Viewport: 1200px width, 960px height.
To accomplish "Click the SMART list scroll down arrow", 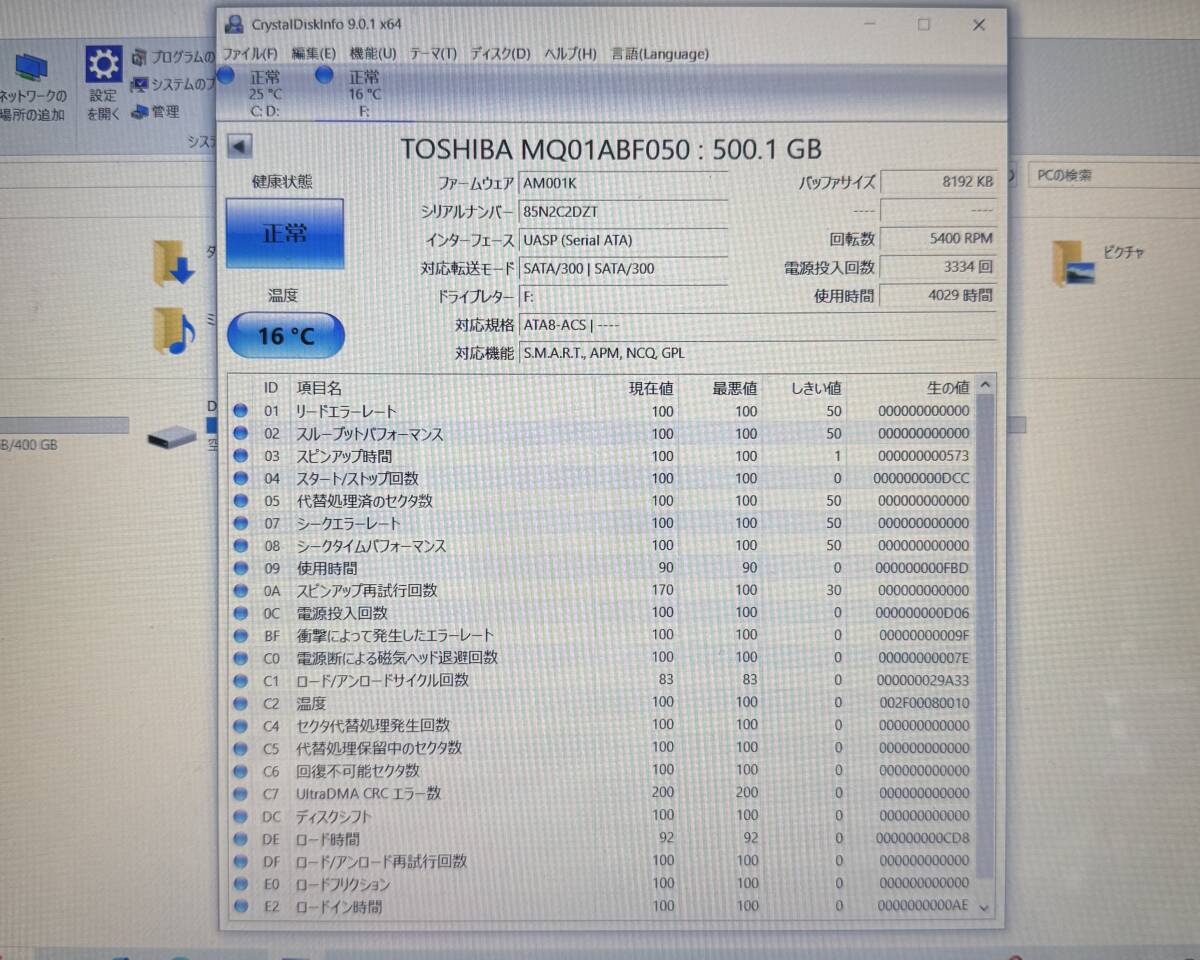I will tap(985, 907).
